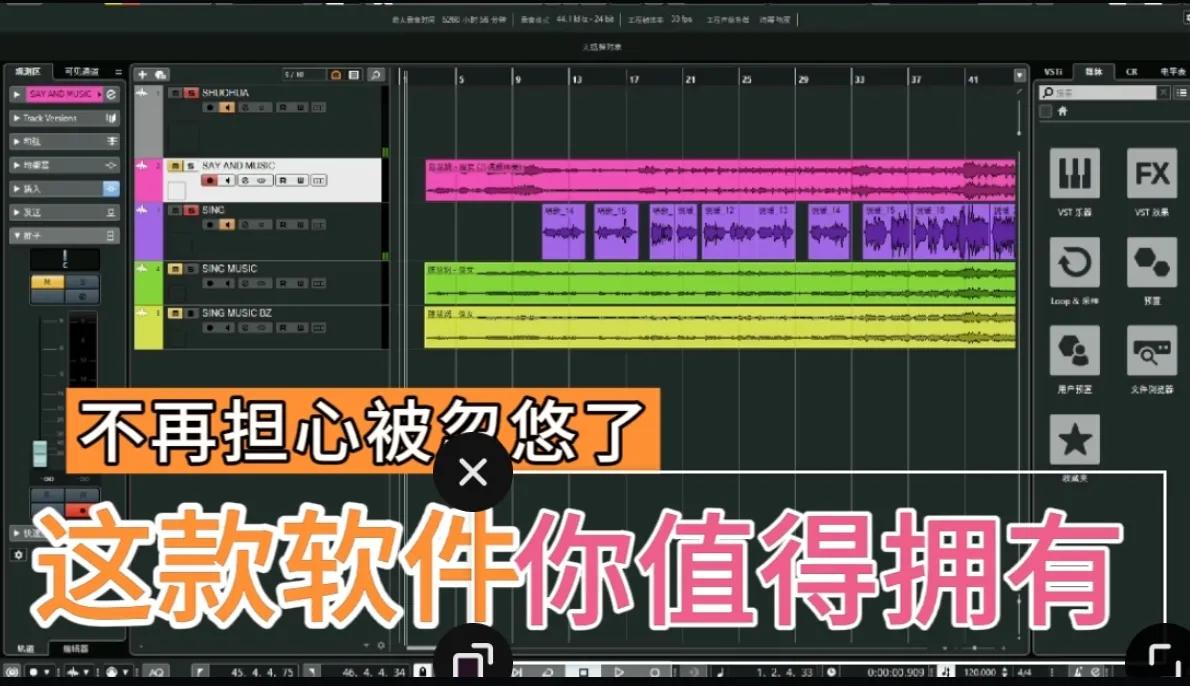Viewport: 1190px width, 686px height.
Task: Open the Loop & Samples tile
Action: (1074, 262)
